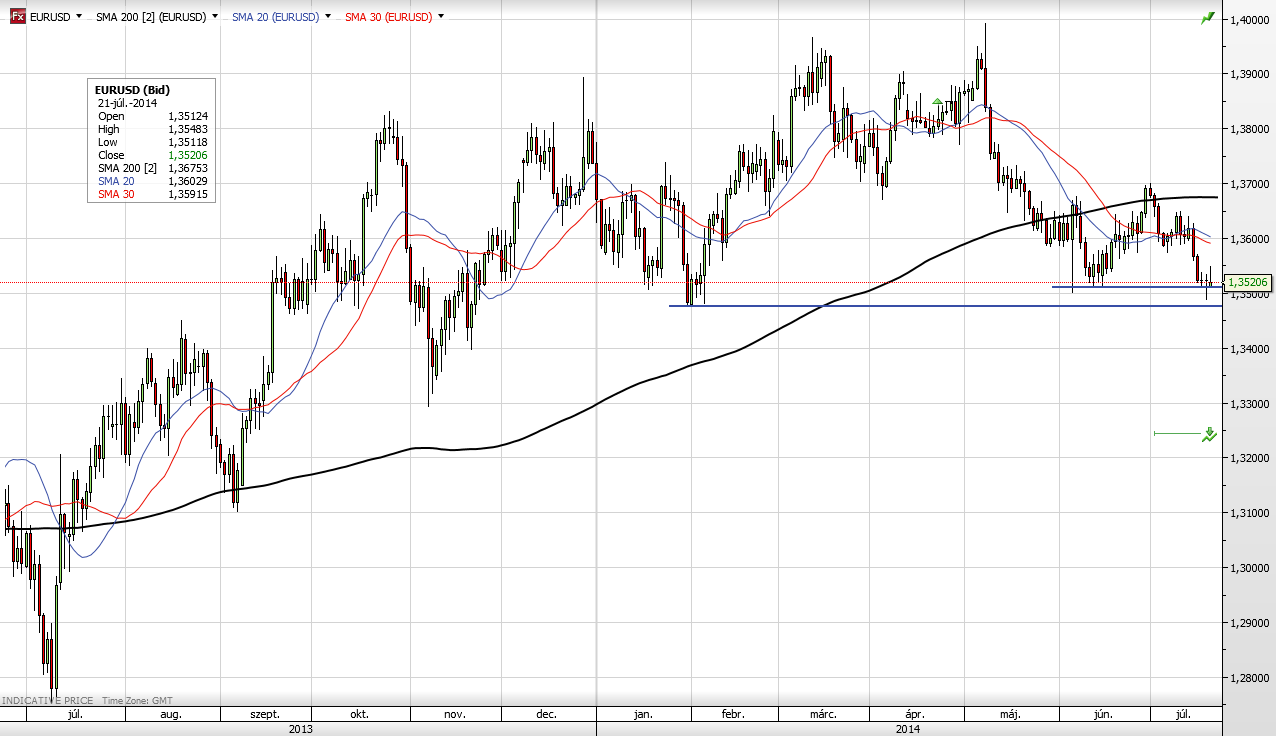Viewport: 1276px width, 736px height.
Task: Click the date 21-júl.-2014 in info box
Action: point(128,103)
